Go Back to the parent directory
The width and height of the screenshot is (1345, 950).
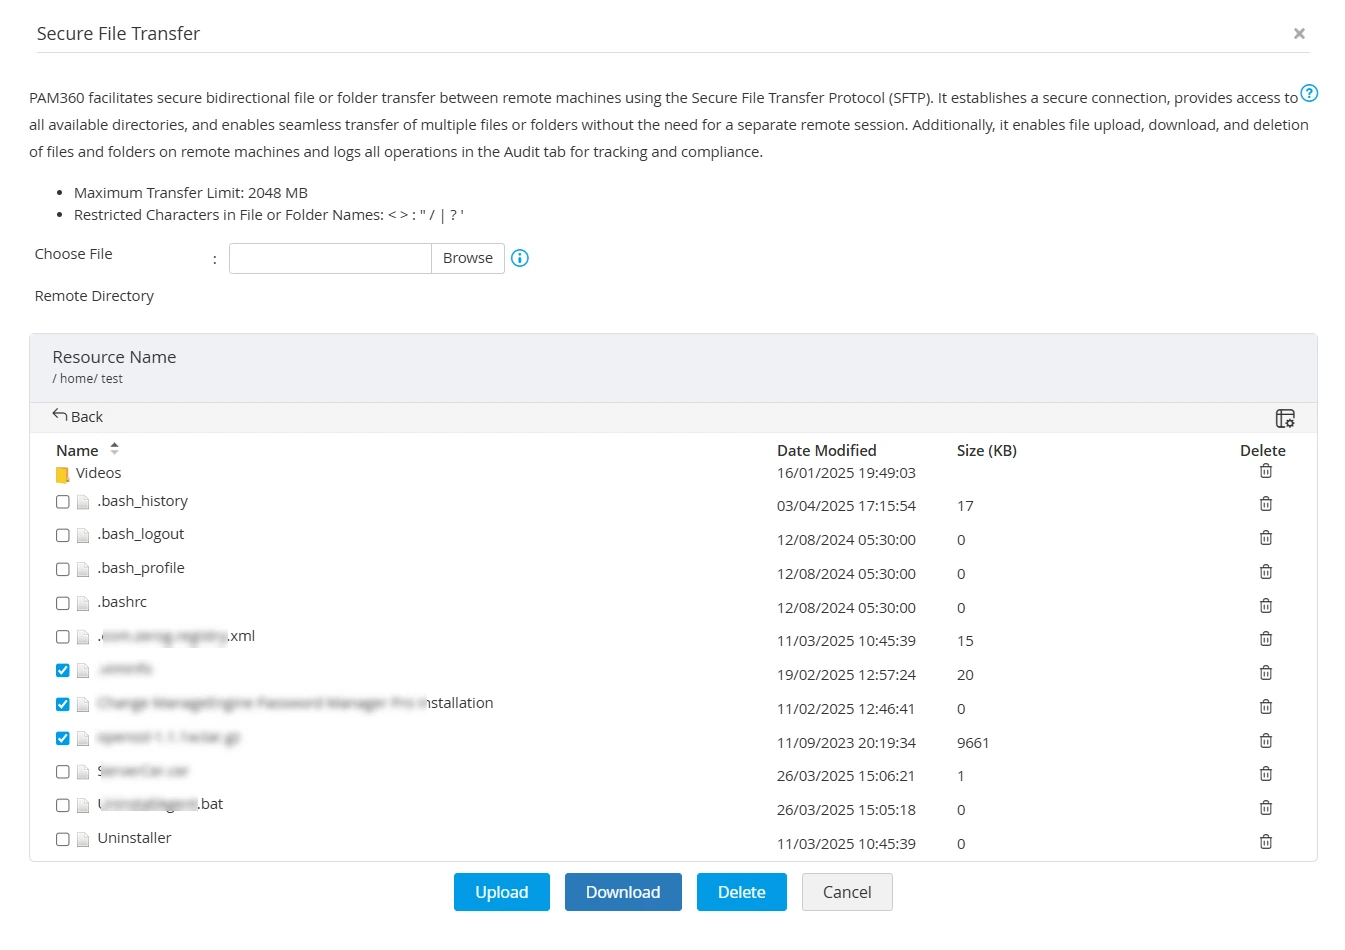click(x=78, y=416)
